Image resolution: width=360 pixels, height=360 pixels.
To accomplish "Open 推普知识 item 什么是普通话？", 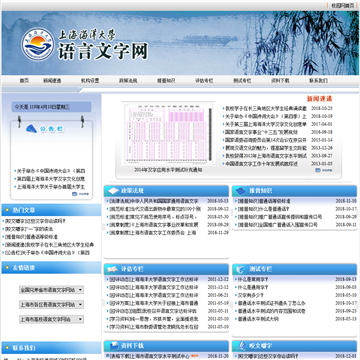I will coord(263,209).
